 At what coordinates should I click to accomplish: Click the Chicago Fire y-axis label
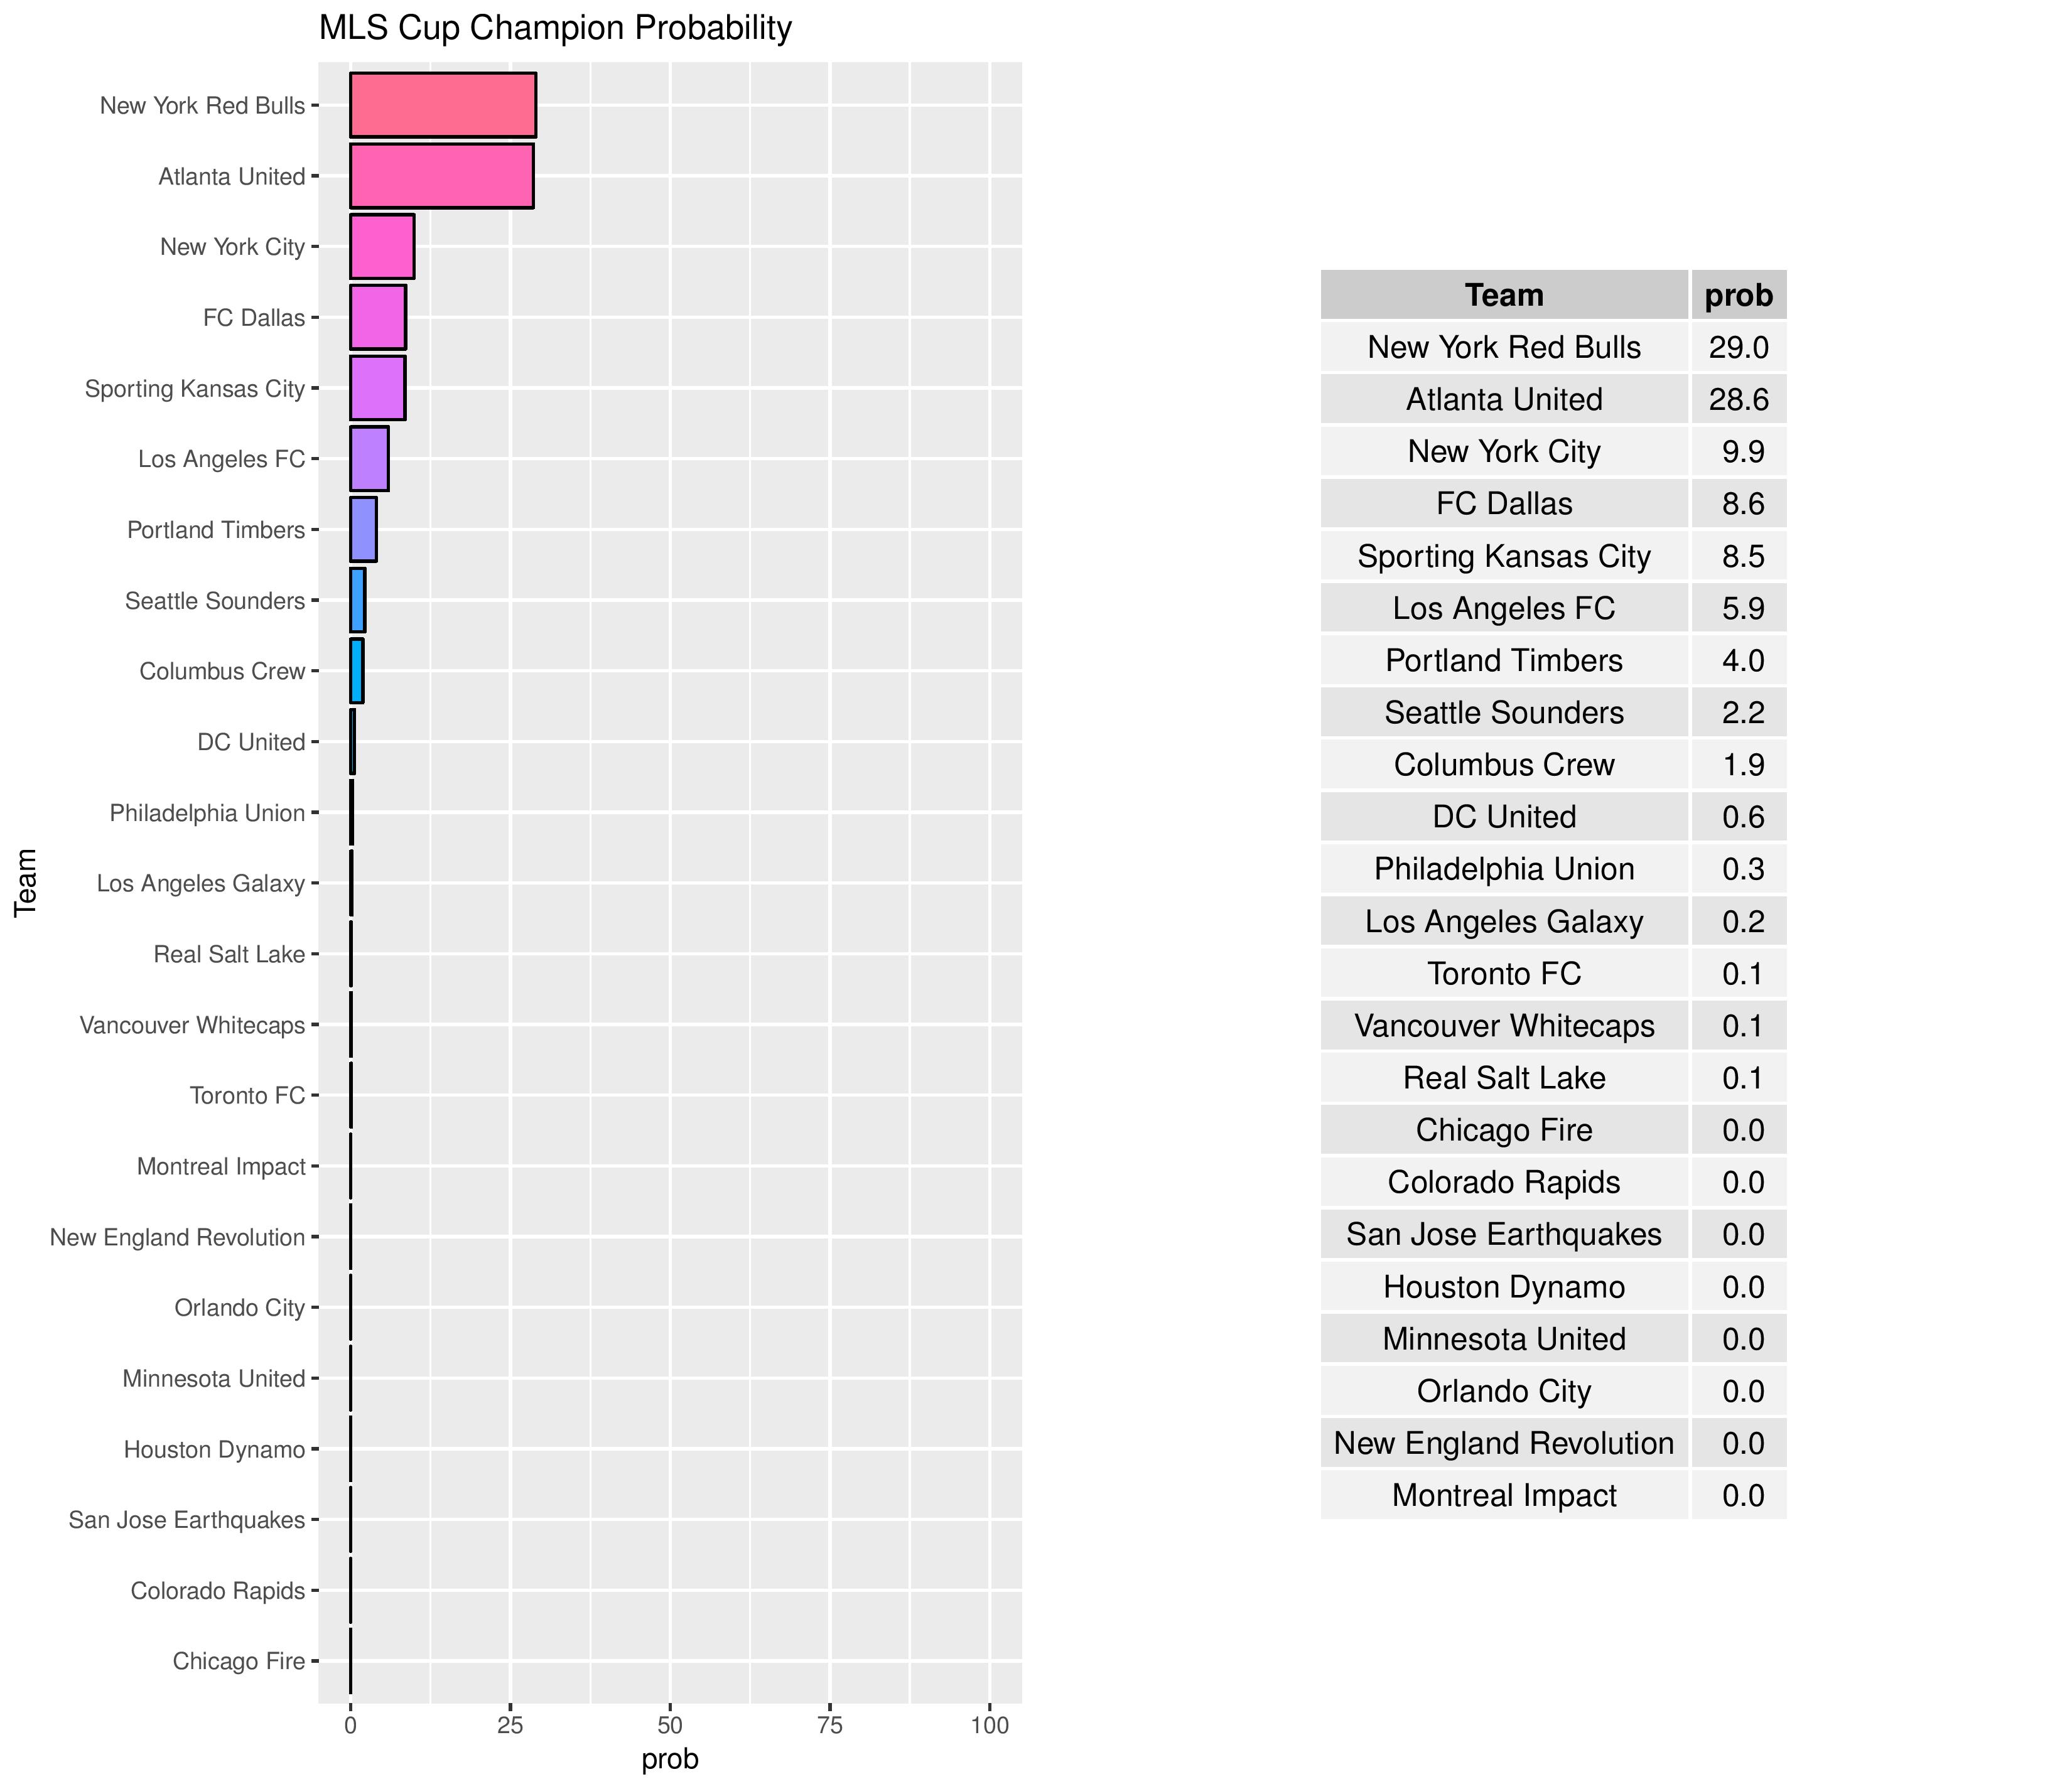tap(238, 1661)
